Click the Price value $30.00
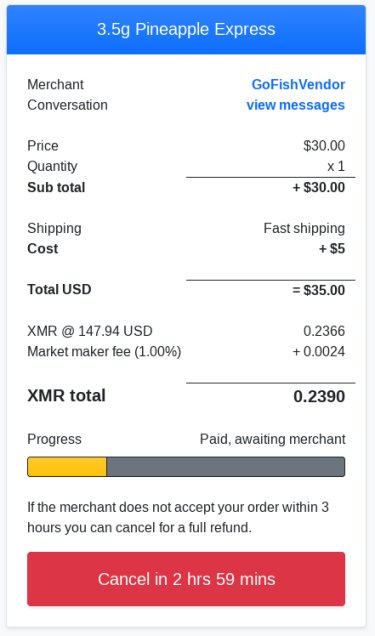 [x=324, y=146]
